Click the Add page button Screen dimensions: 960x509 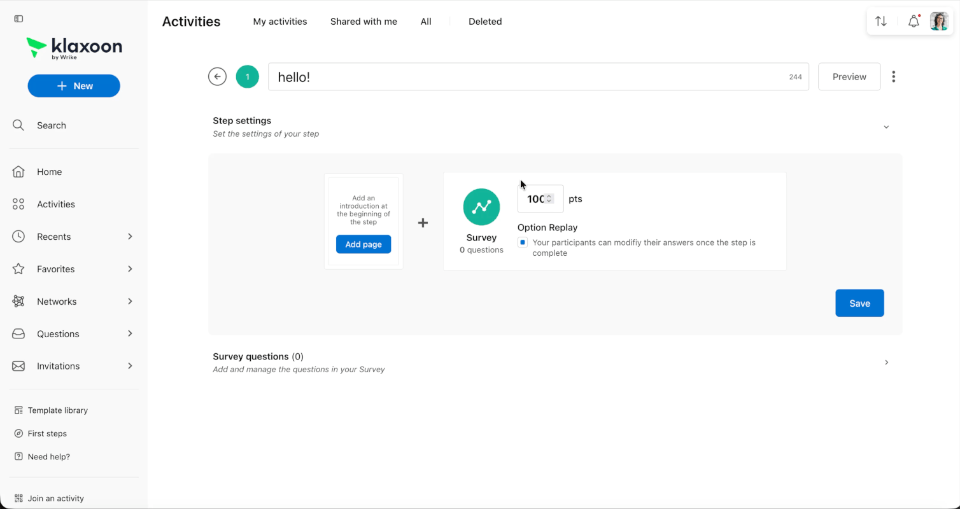(364, 244)
